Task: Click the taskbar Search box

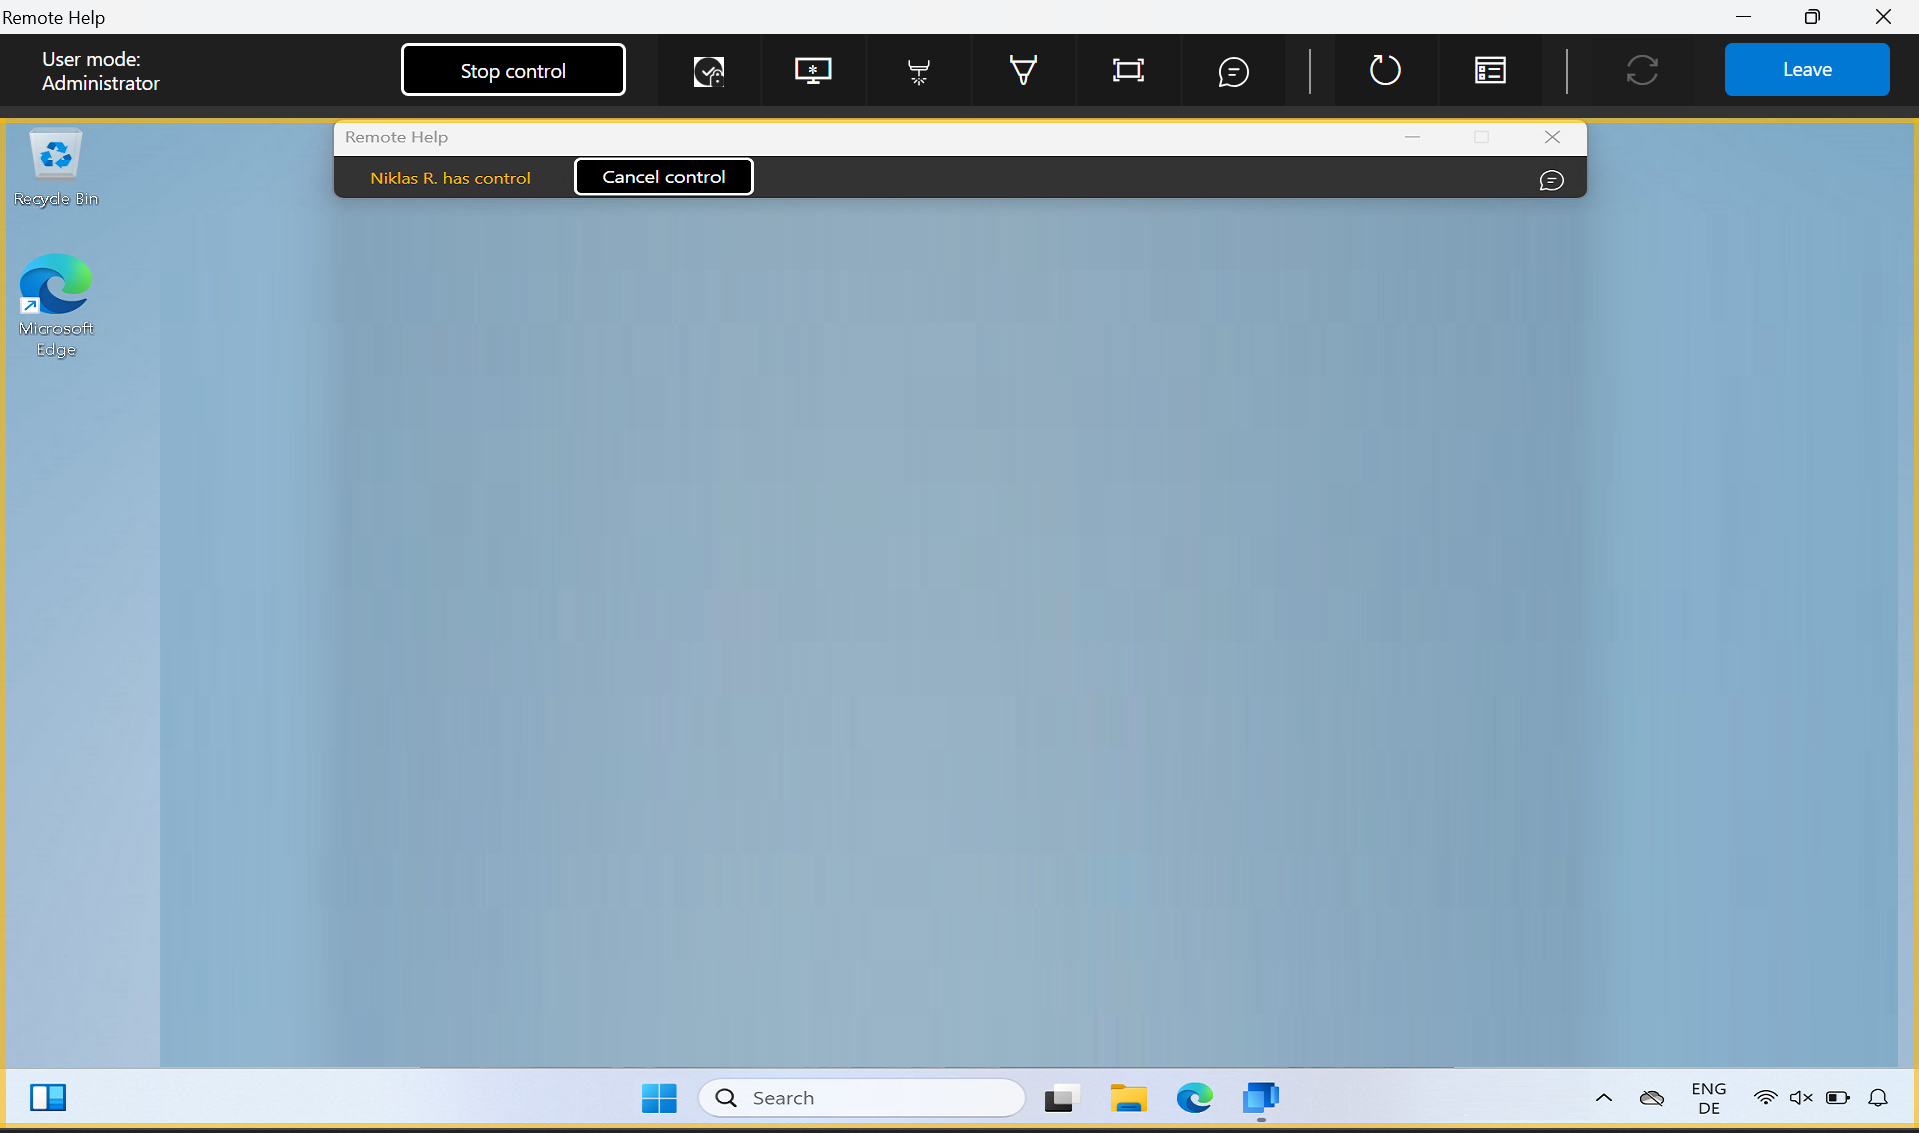Action: coord(862,1098)
